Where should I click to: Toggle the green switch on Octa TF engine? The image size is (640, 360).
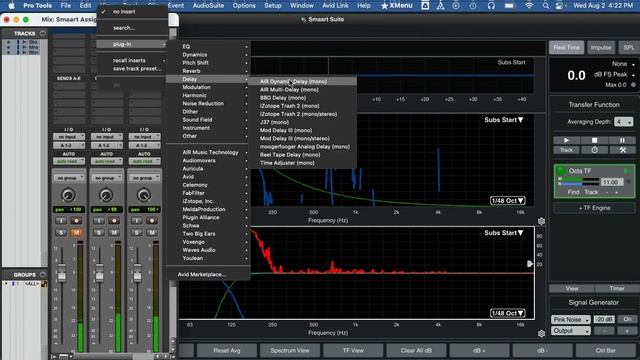tap(627, 171)
